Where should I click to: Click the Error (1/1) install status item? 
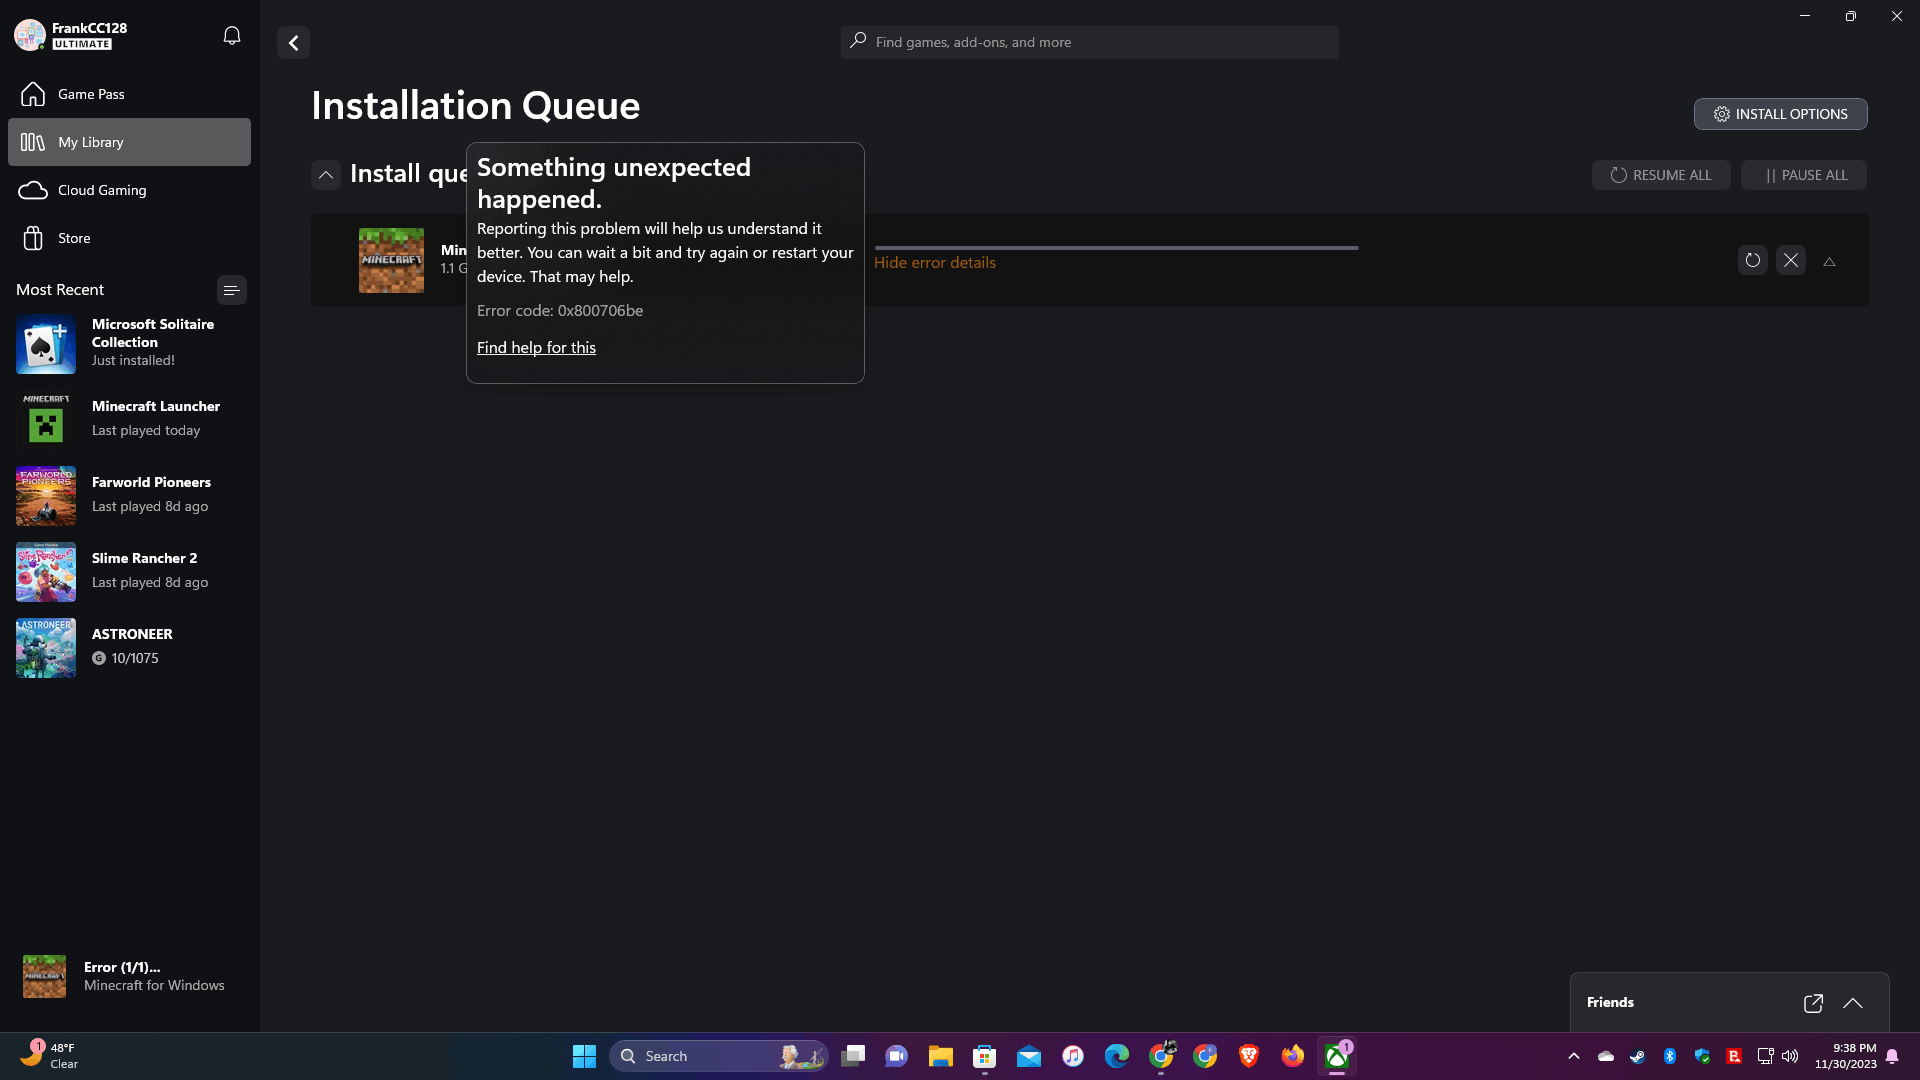(129, 976)
